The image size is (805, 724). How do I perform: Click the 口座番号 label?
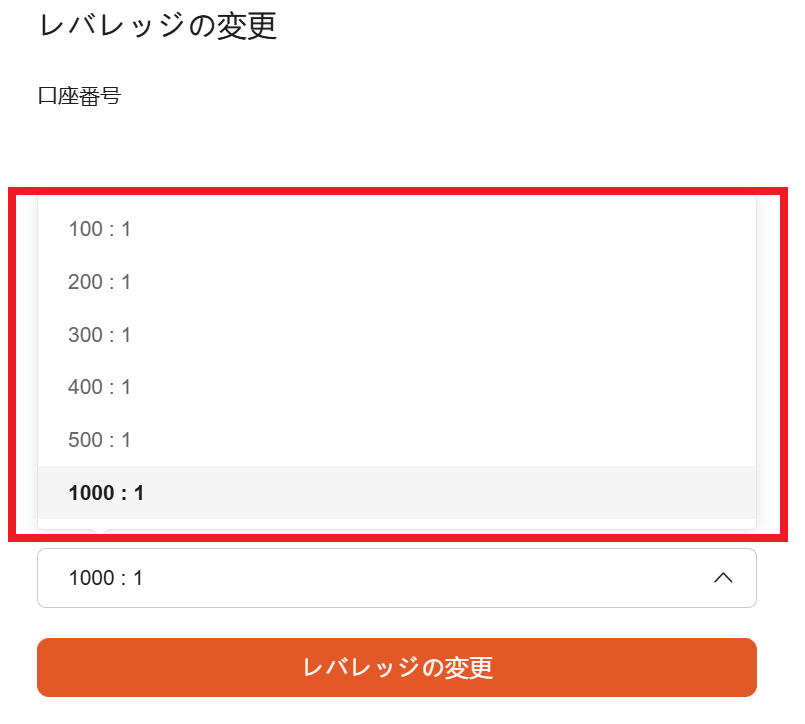(79, 96)
